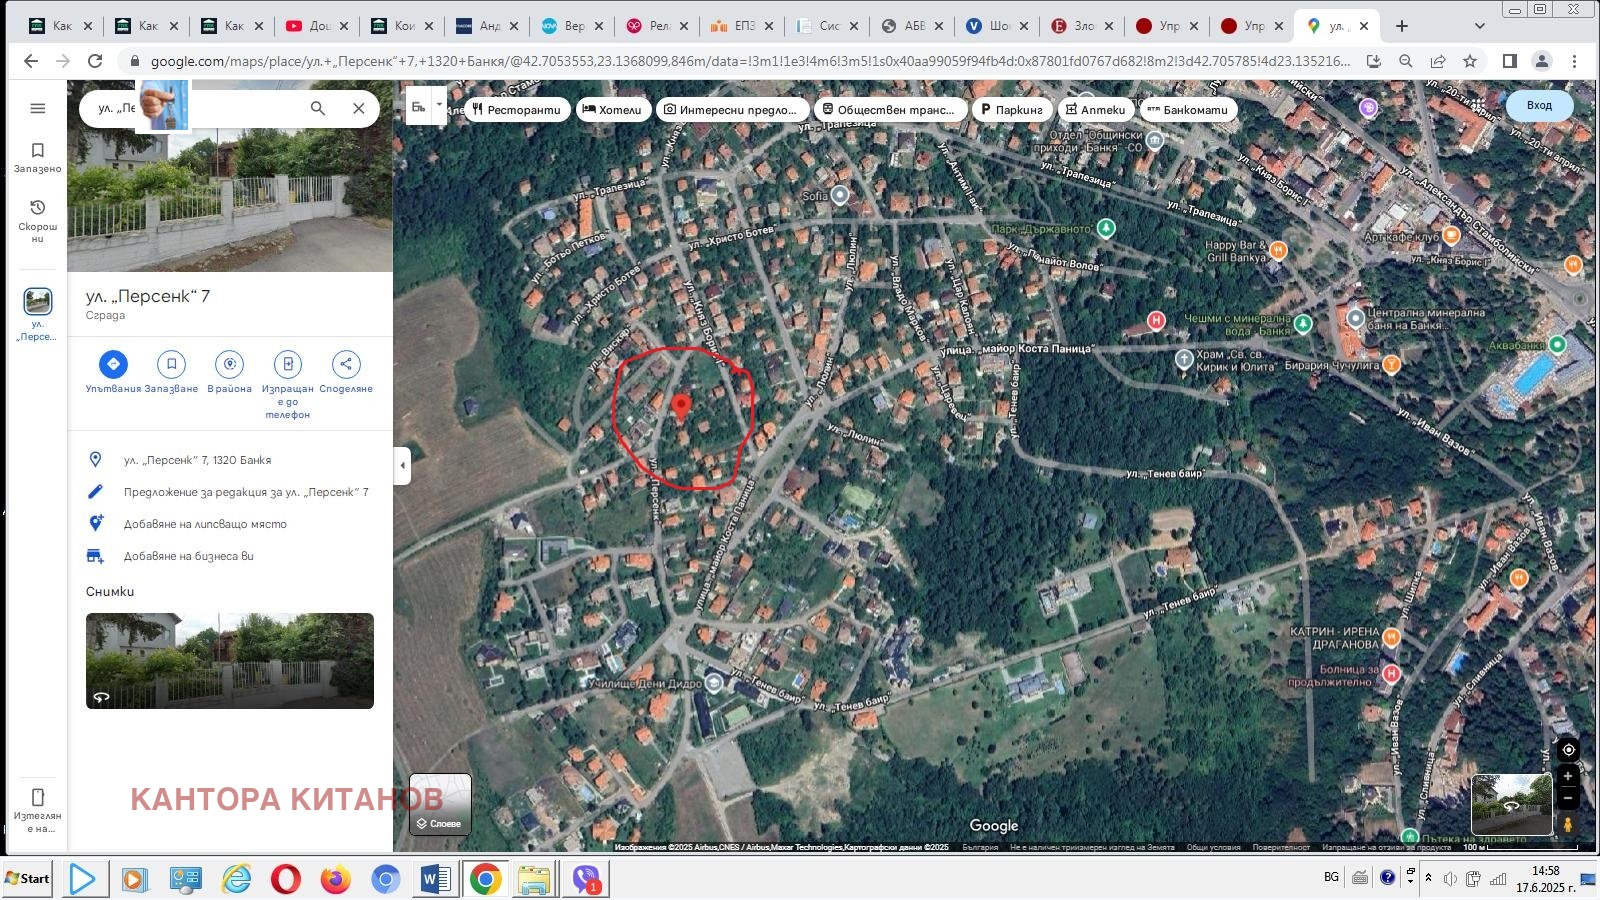Click the search magnifier in Maps
The image size is (1600, 900).
tap(318, 108)
